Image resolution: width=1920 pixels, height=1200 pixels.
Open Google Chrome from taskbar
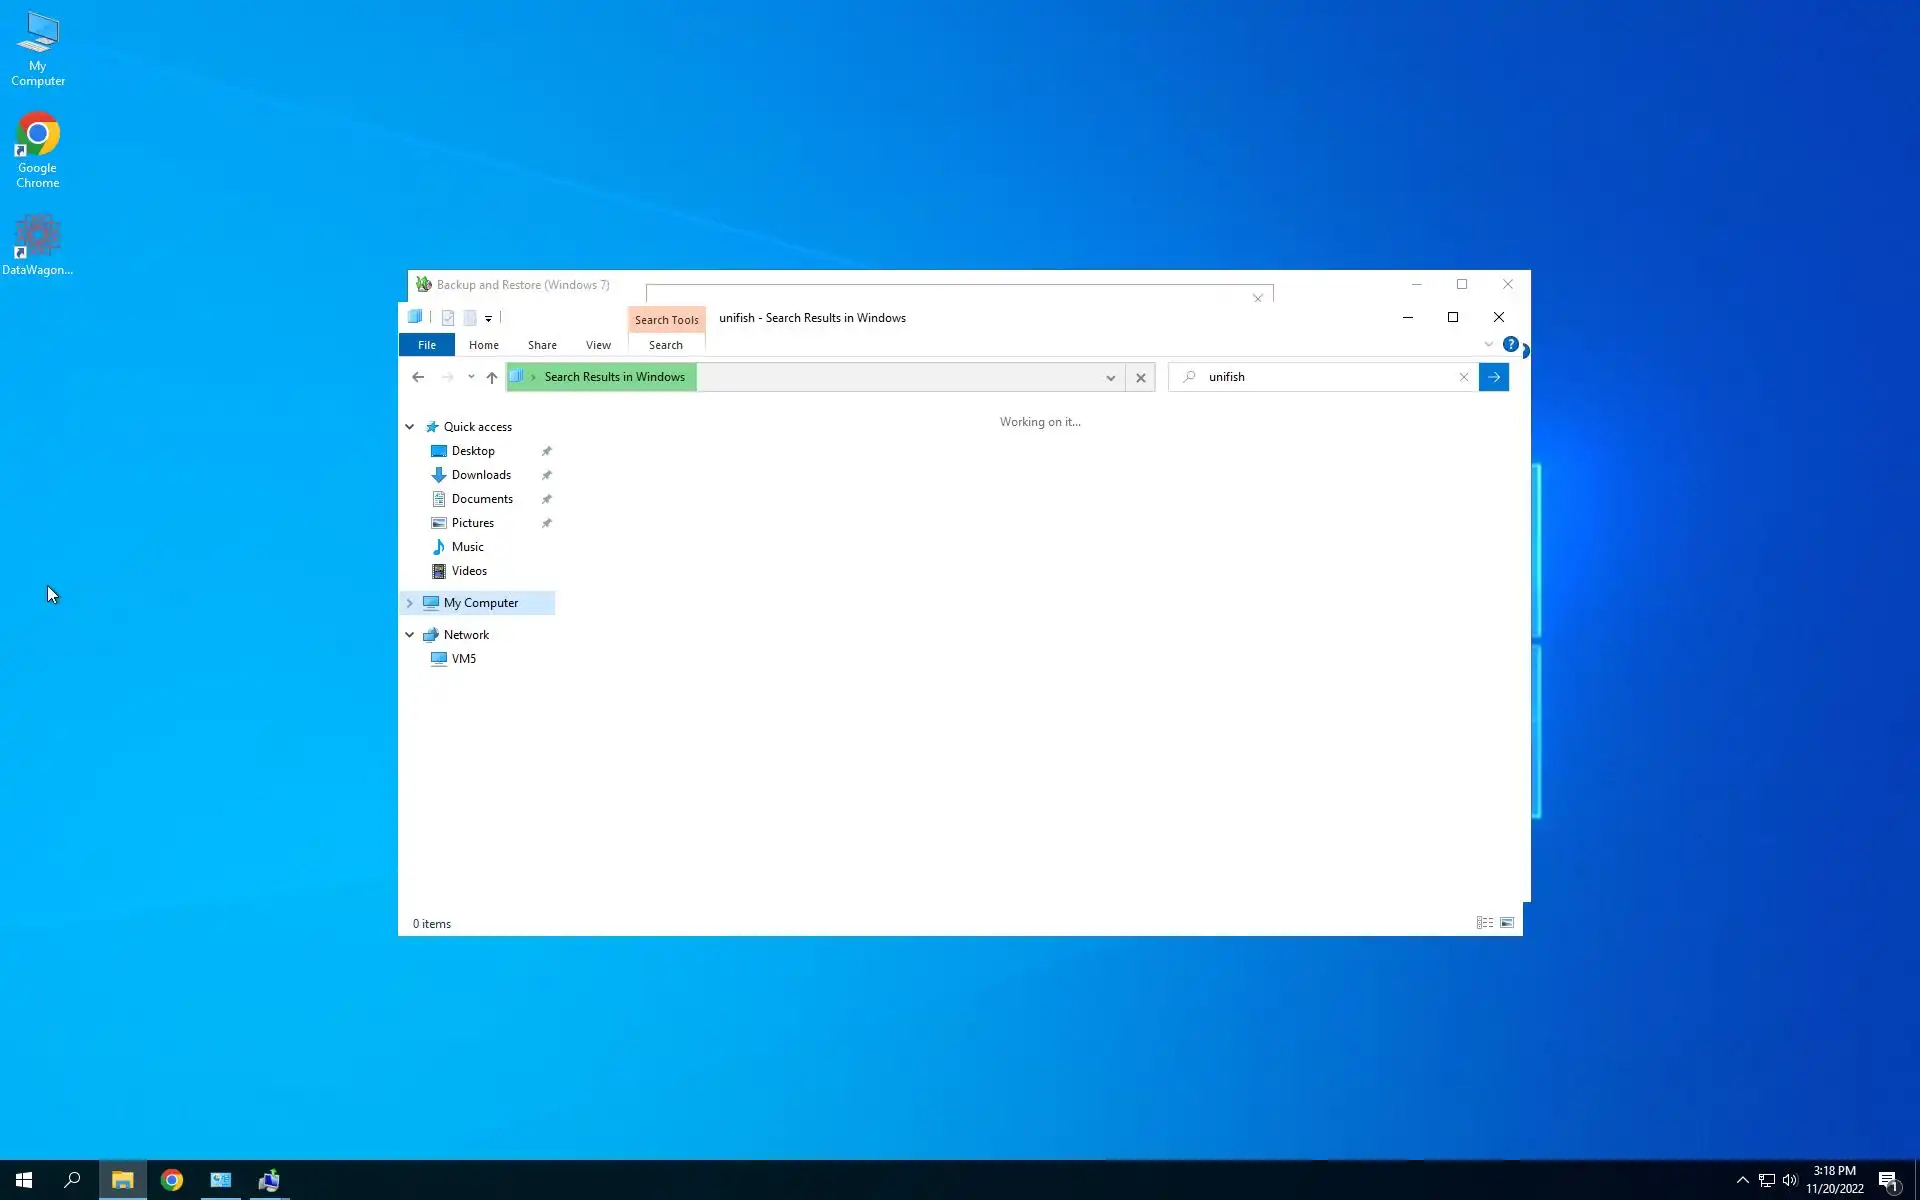(x=172, y=1180)
